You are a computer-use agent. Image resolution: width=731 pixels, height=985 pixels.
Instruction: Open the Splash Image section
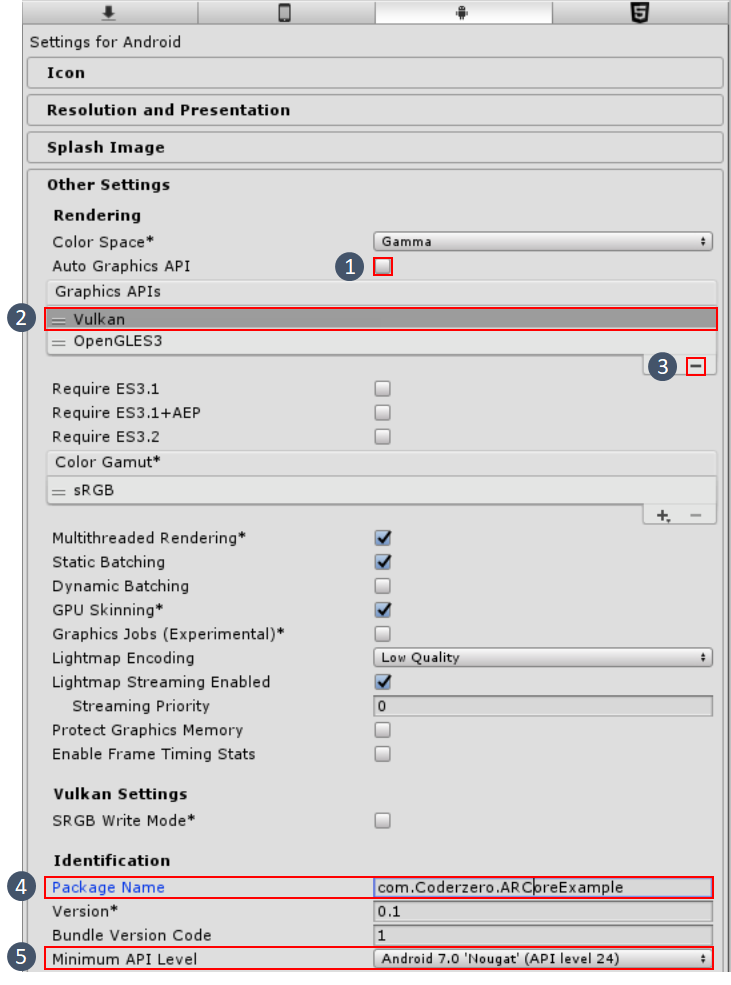99,147
